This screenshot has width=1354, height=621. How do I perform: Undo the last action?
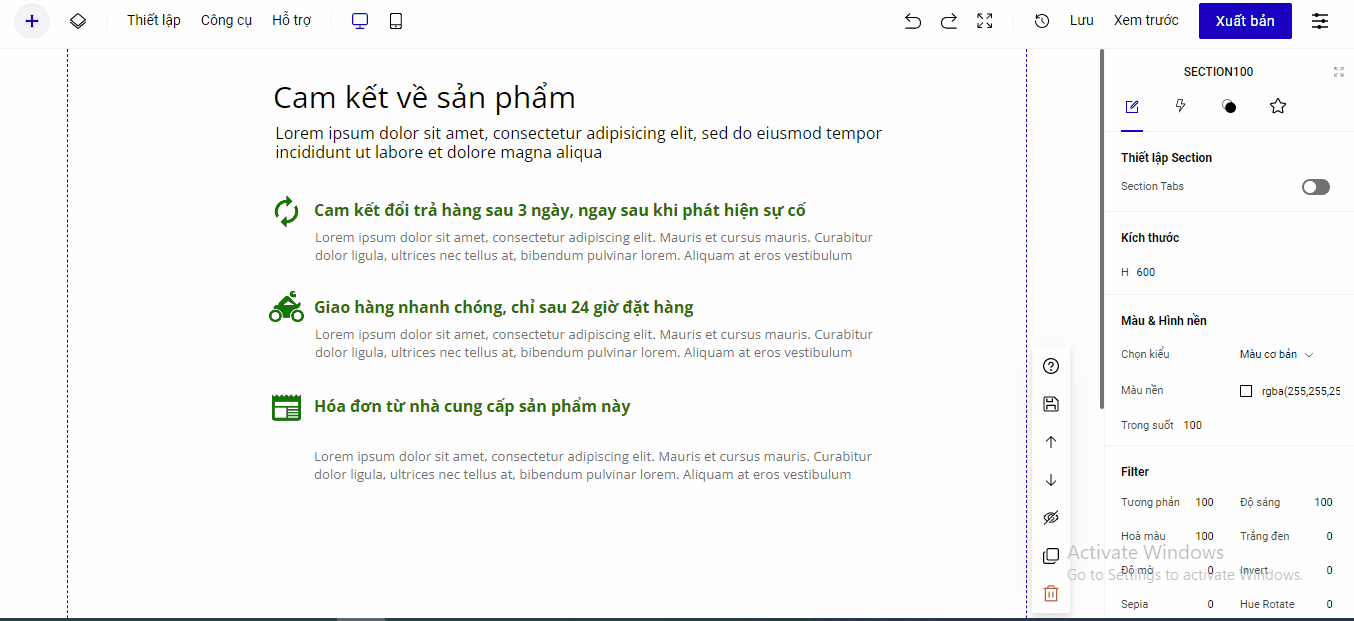click(x=912, y=21)
